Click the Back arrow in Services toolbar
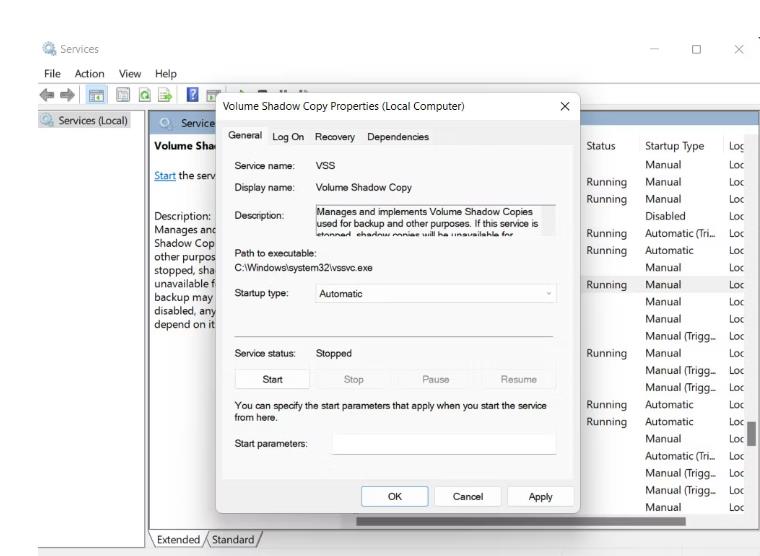 click(47, 95)
